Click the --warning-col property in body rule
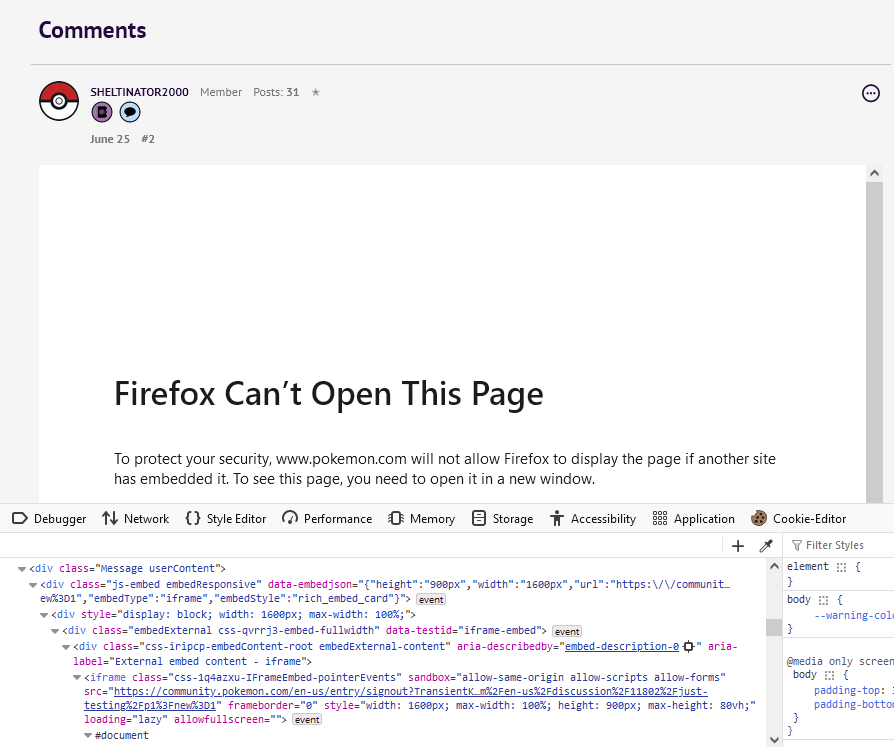The image size is (894, 747). pos(854,615)
